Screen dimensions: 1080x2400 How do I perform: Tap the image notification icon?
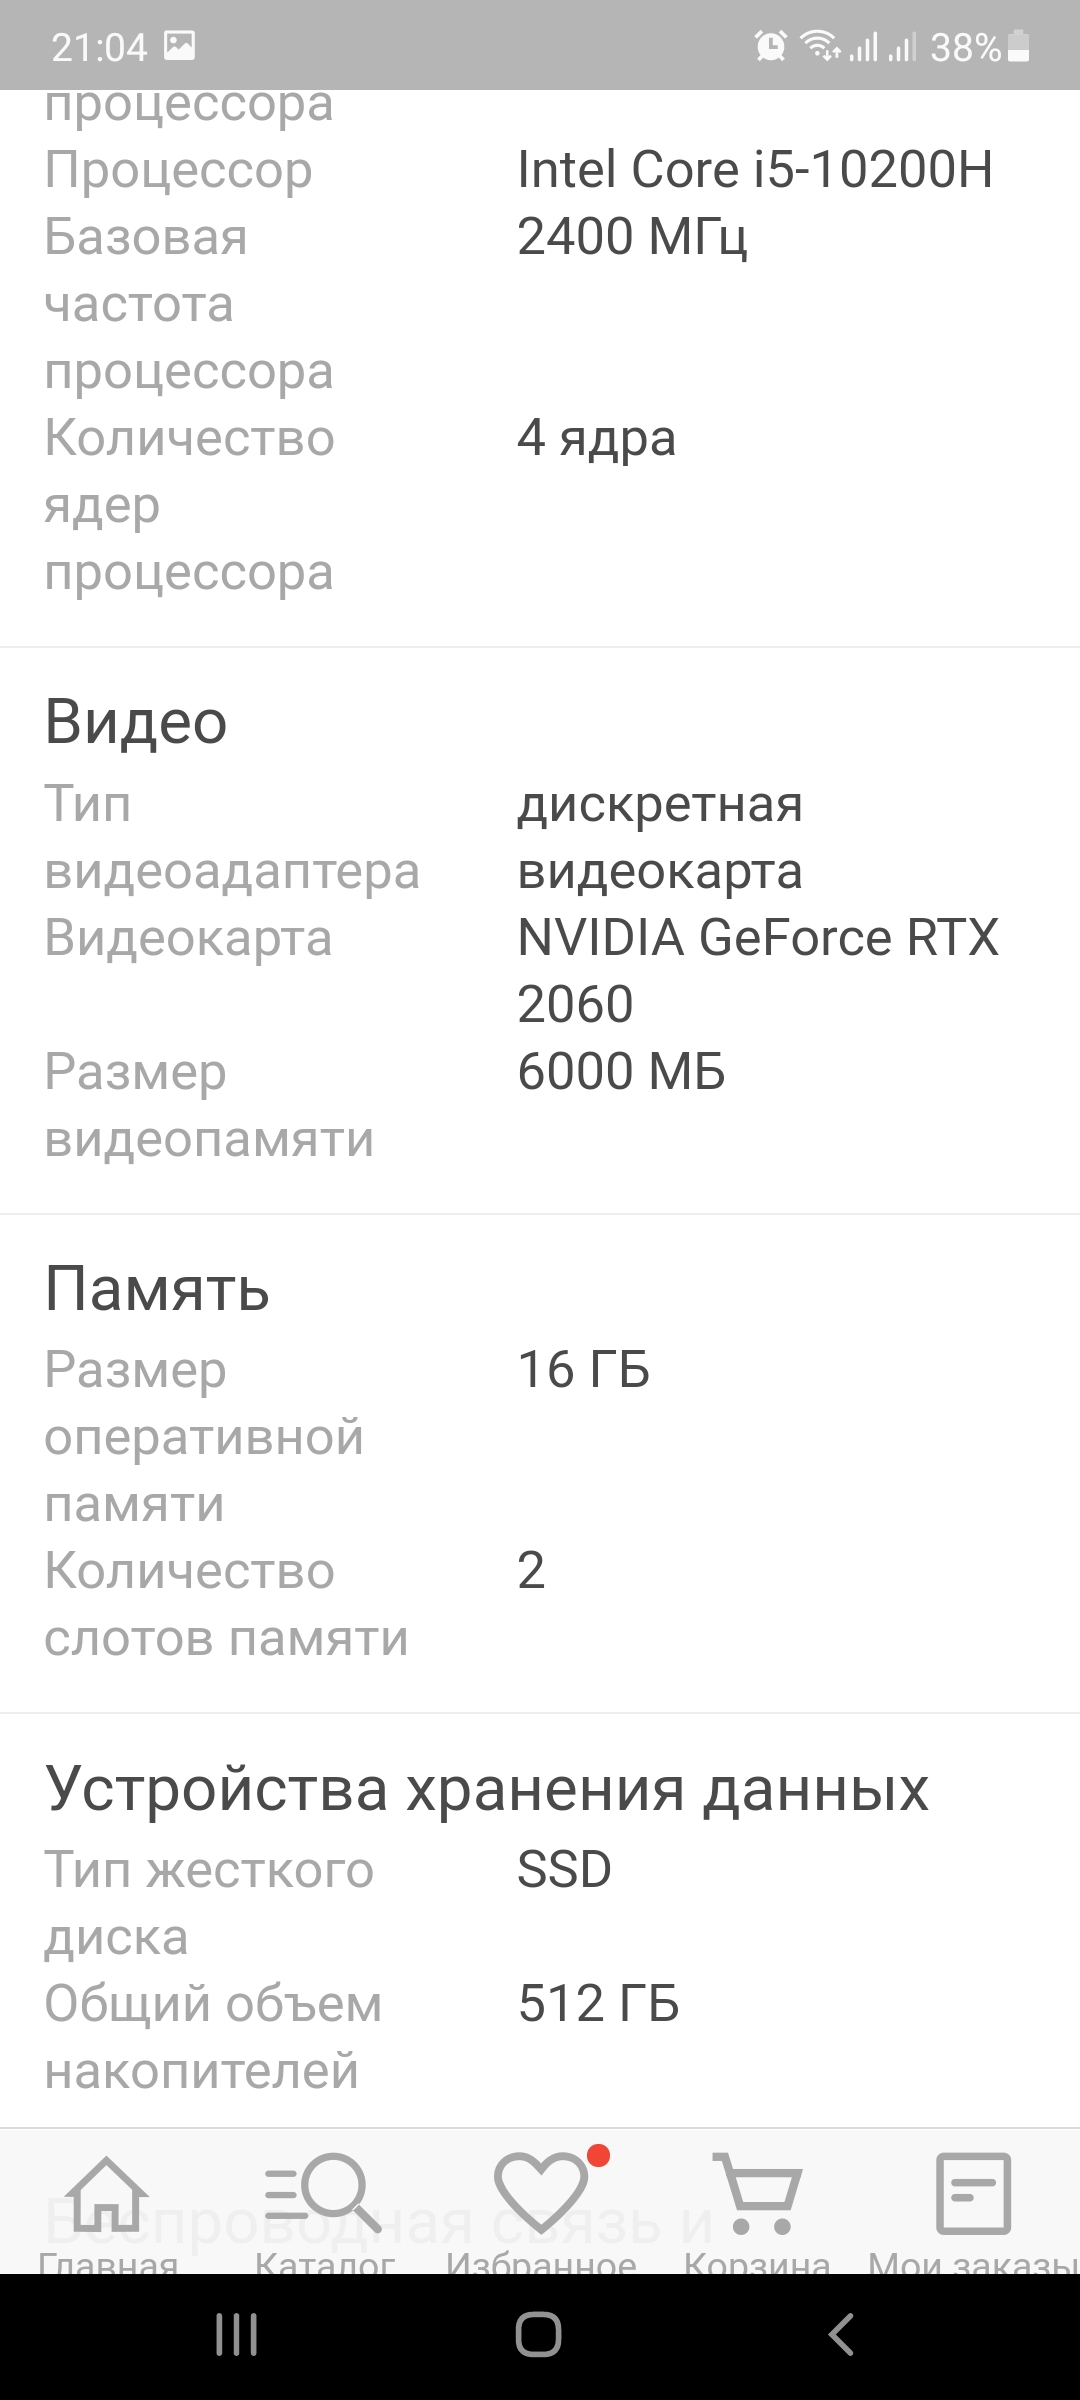(x=180, y=45)
